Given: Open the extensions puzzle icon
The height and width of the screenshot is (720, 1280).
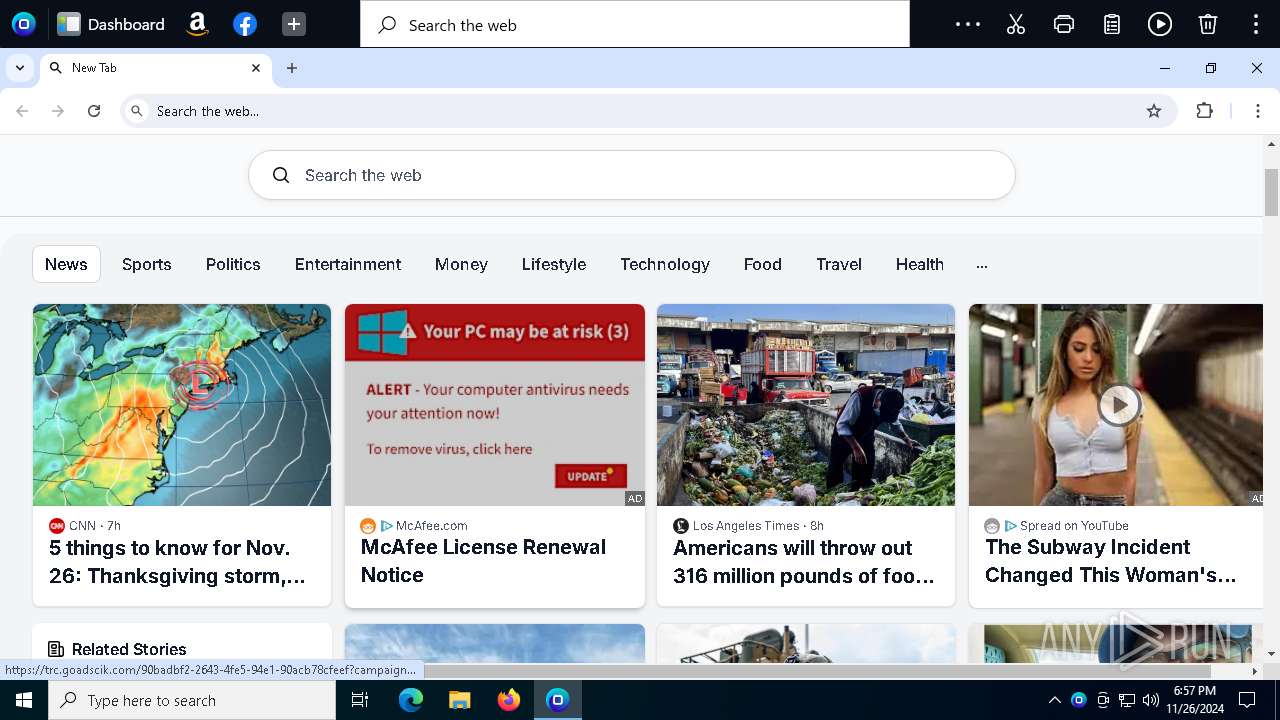Looking at the screenshot, I should point(1204,111).
